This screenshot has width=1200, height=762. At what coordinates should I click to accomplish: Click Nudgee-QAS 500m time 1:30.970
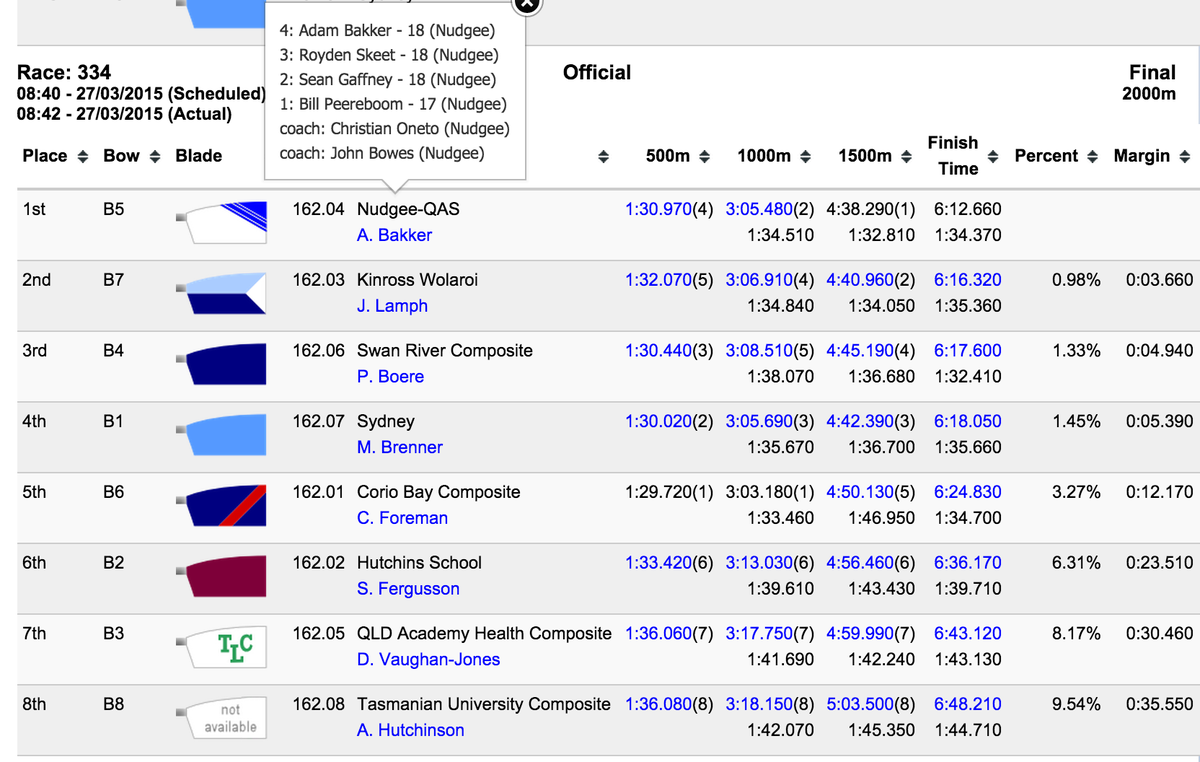[659, 209]
